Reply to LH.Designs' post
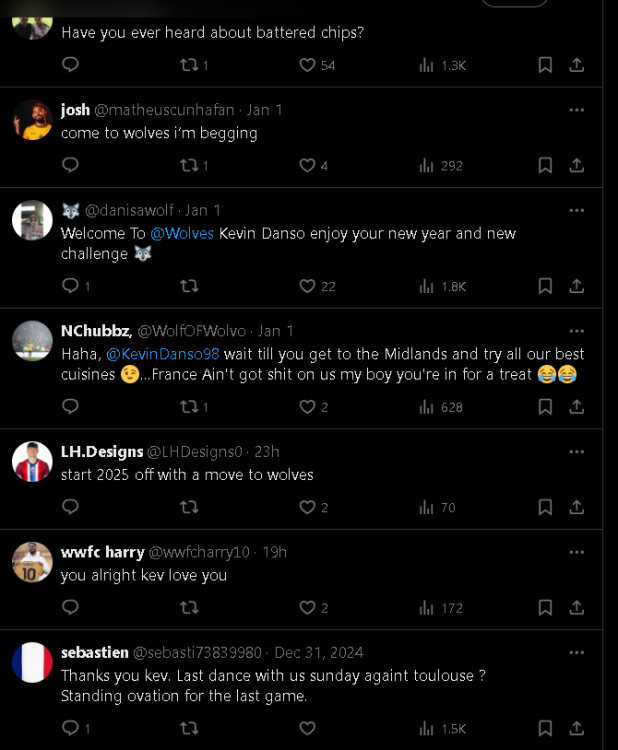618x750 pixels. click(70, 507)
